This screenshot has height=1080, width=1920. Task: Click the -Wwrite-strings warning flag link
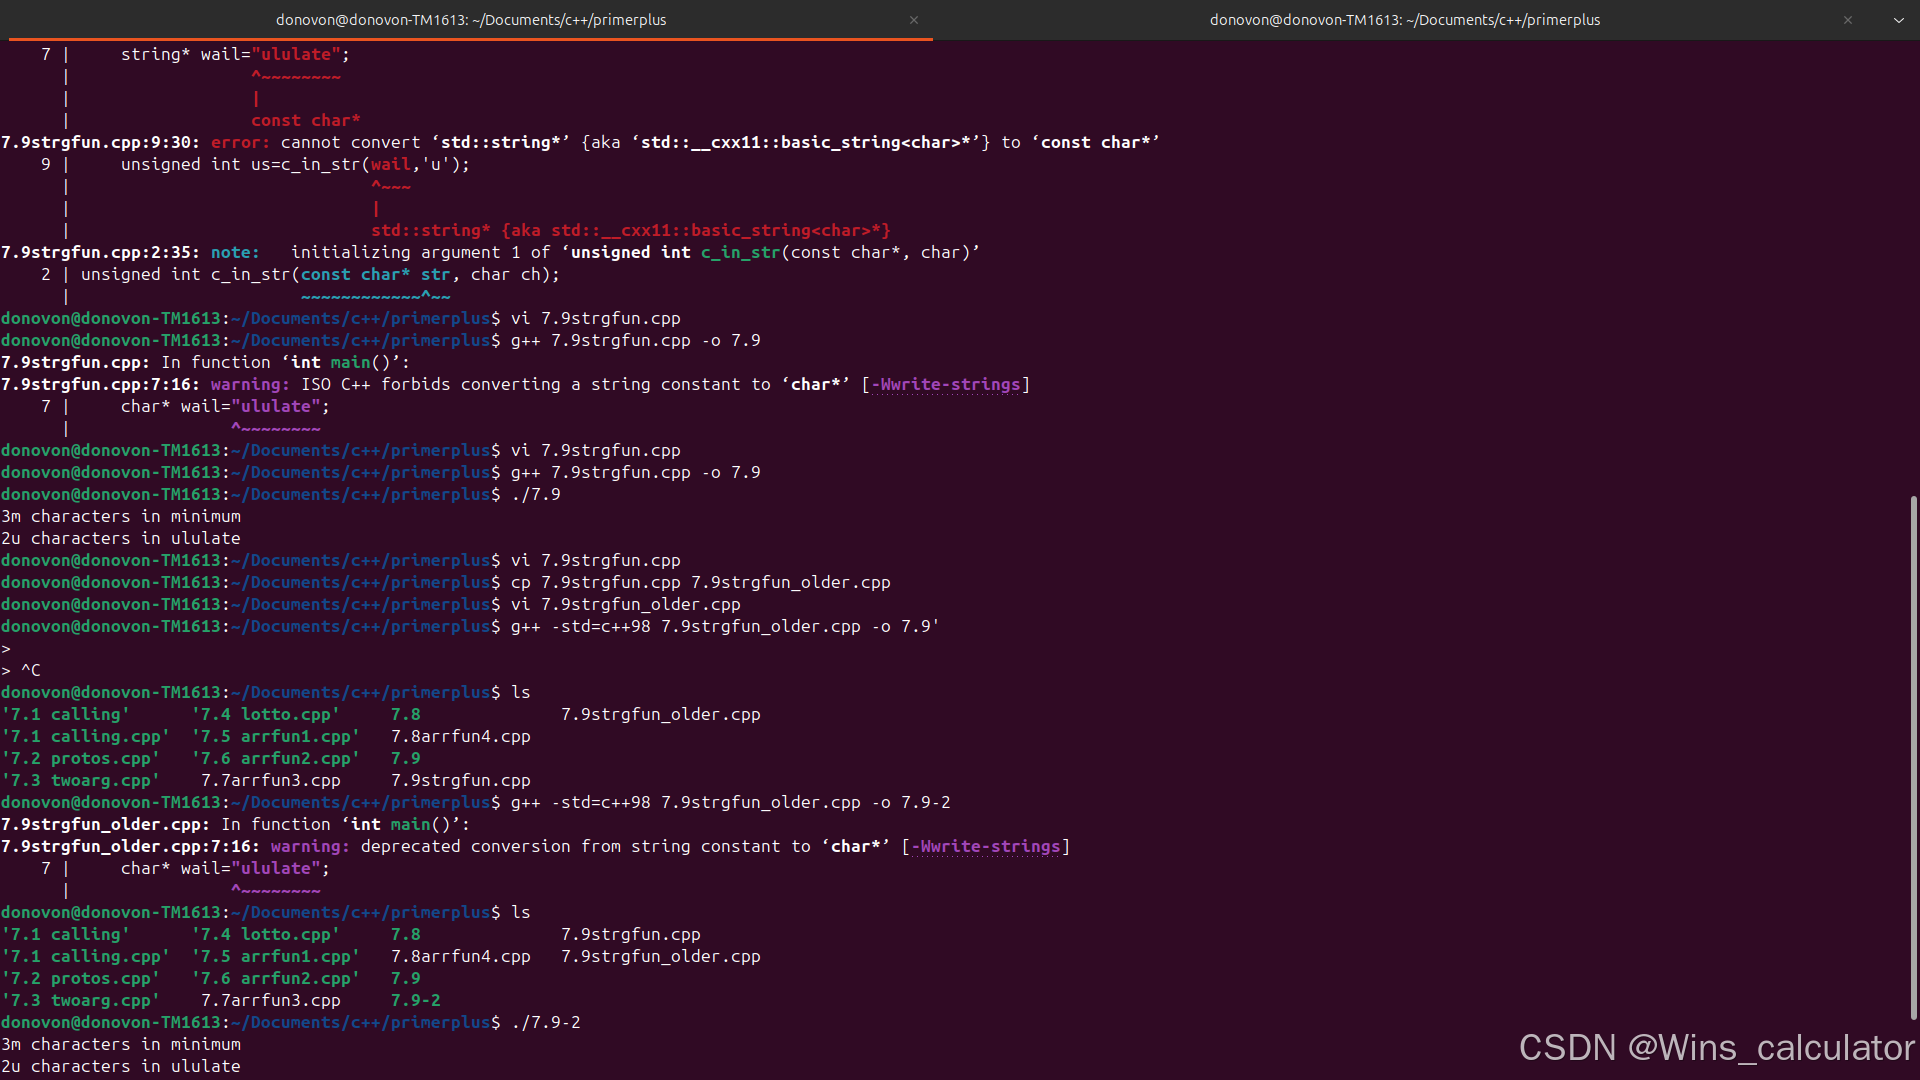point(946,384)
